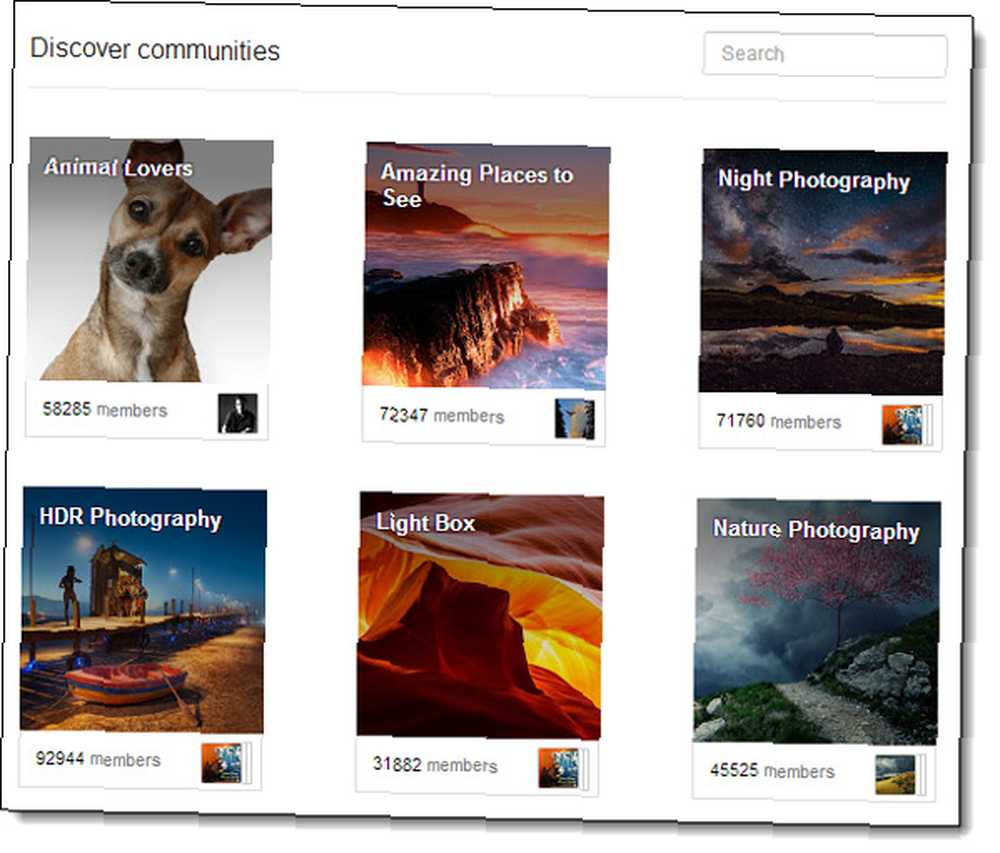Screen dimensions: 1000x853
Task: Select the Light Box title
Action: [x=425, y=523]
